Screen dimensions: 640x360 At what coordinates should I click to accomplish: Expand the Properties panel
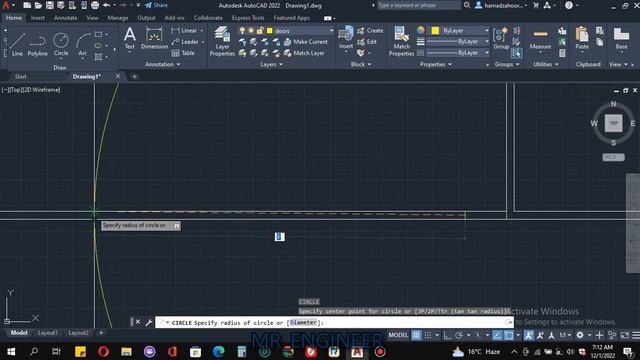[x=436, y=64]
